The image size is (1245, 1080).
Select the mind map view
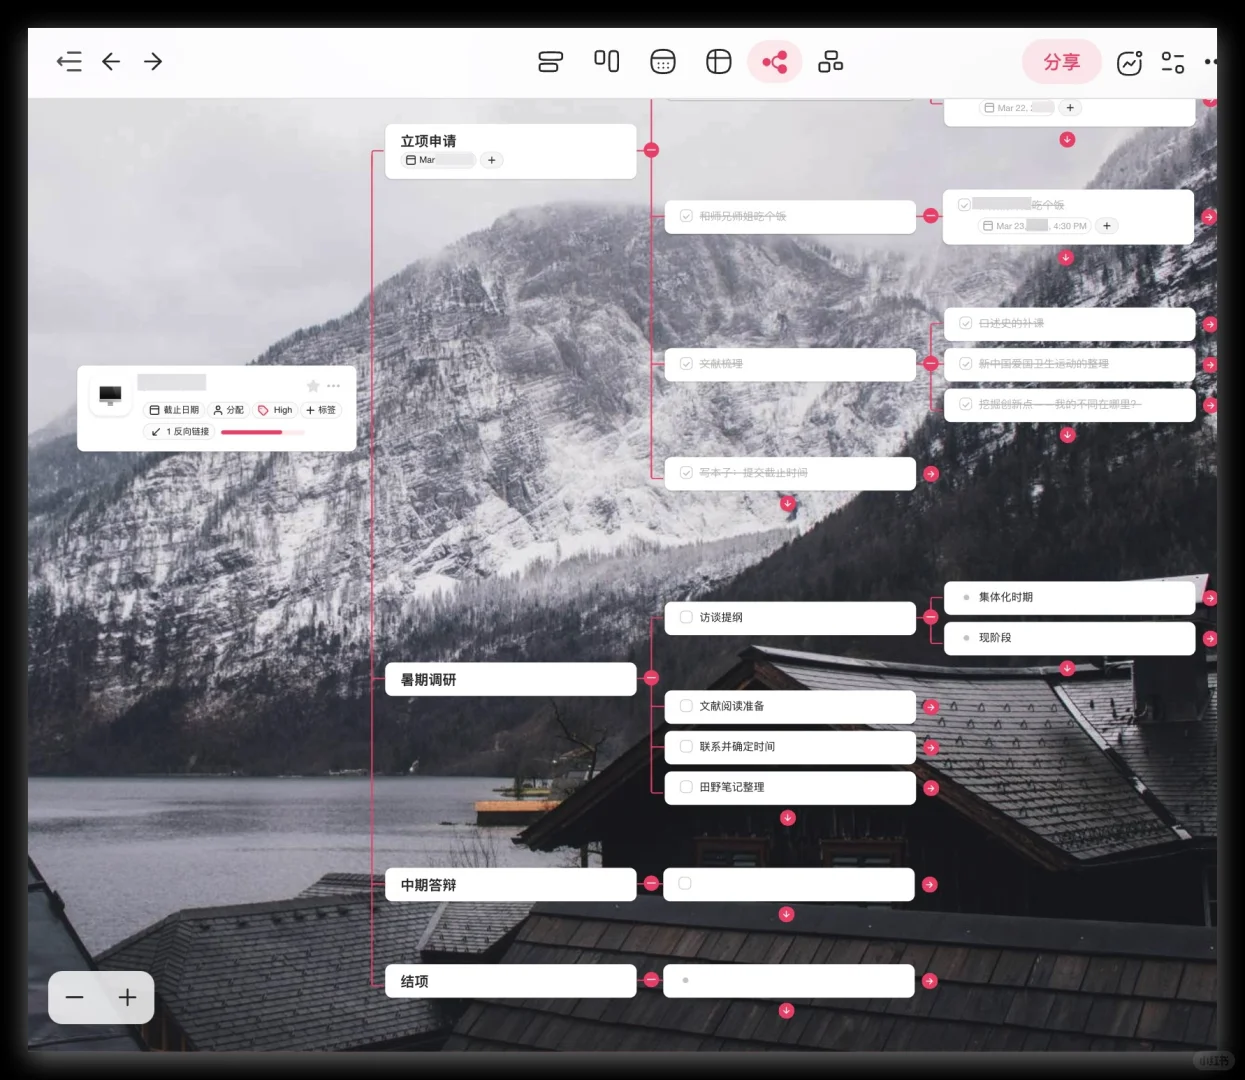coord(775,62)
